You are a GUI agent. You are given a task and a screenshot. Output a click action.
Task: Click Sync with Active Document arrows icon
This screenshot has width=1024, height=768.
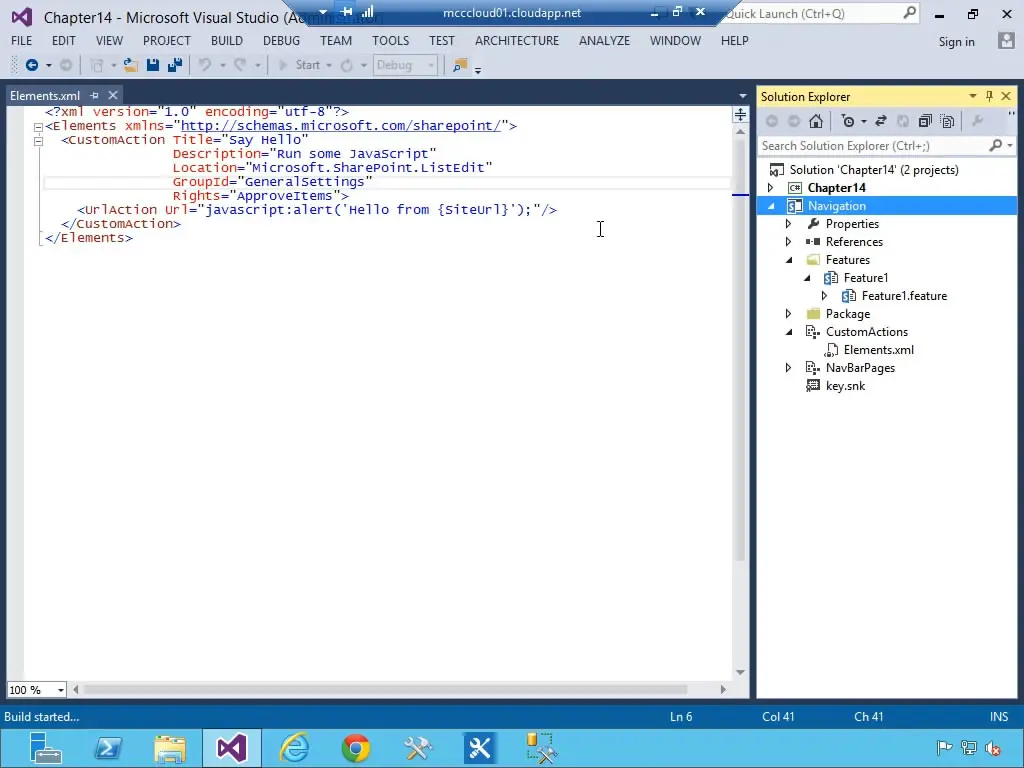881,121
